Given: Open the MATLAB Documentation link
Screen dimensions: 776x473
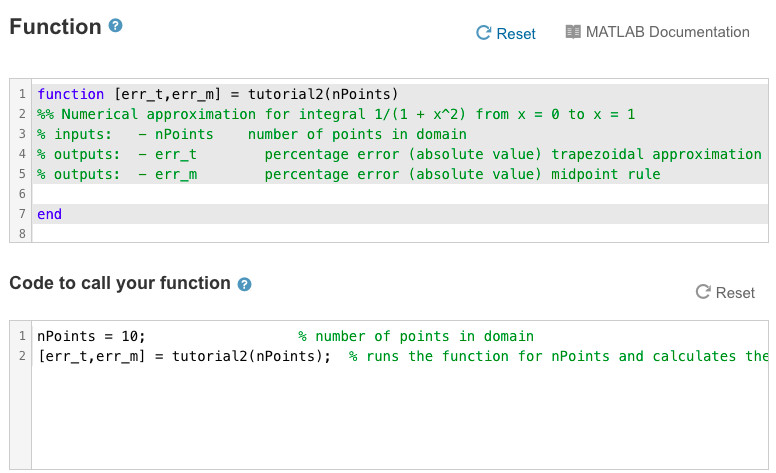Looking at the screenshot, I should pyautogui.click(x=658, y=32).
